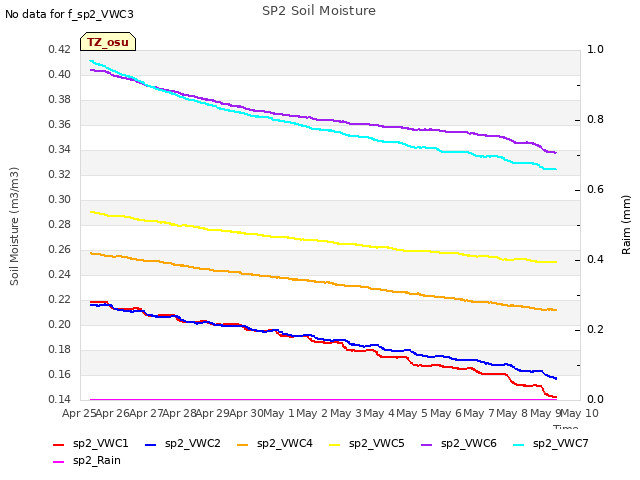Click the Apr 28 x-axis tick label

tap(180, 413)
